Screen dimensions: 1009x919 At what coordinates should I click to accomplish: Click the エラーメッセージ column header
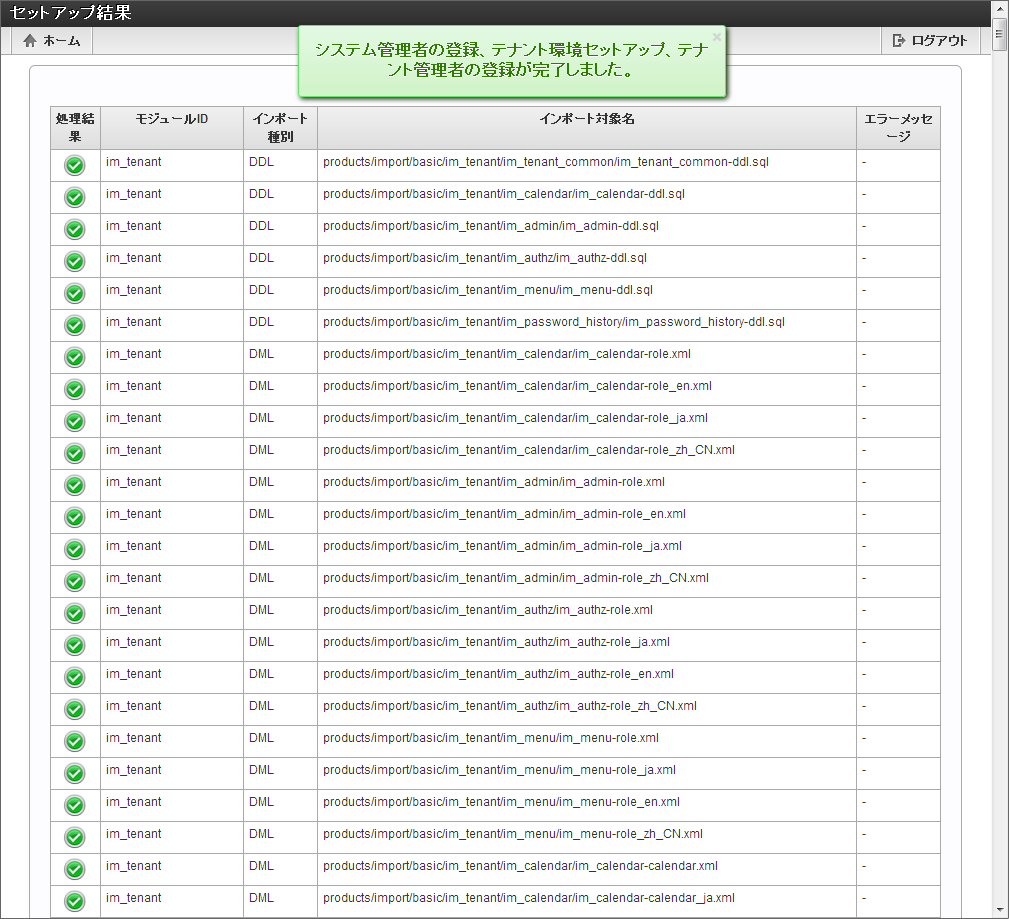898,127
